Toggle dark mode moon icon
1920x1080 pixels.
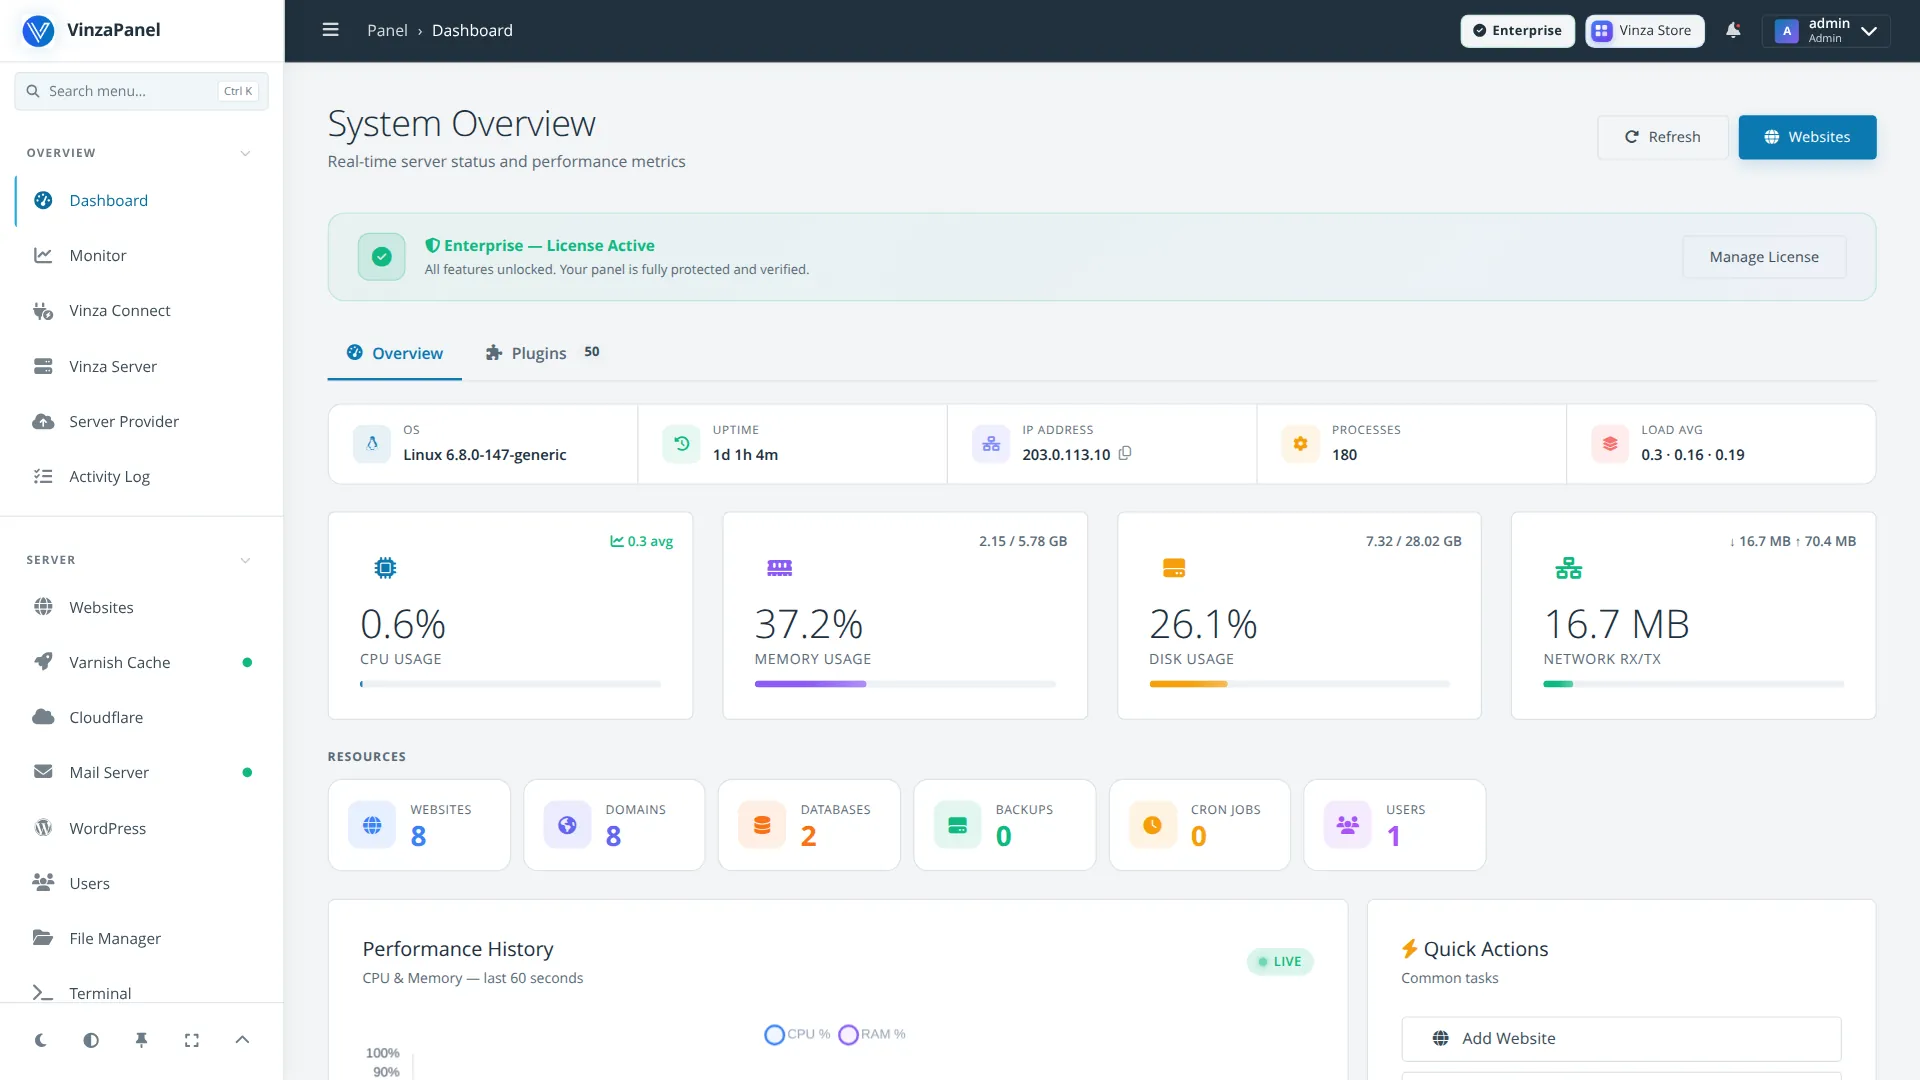(41, 1040)
